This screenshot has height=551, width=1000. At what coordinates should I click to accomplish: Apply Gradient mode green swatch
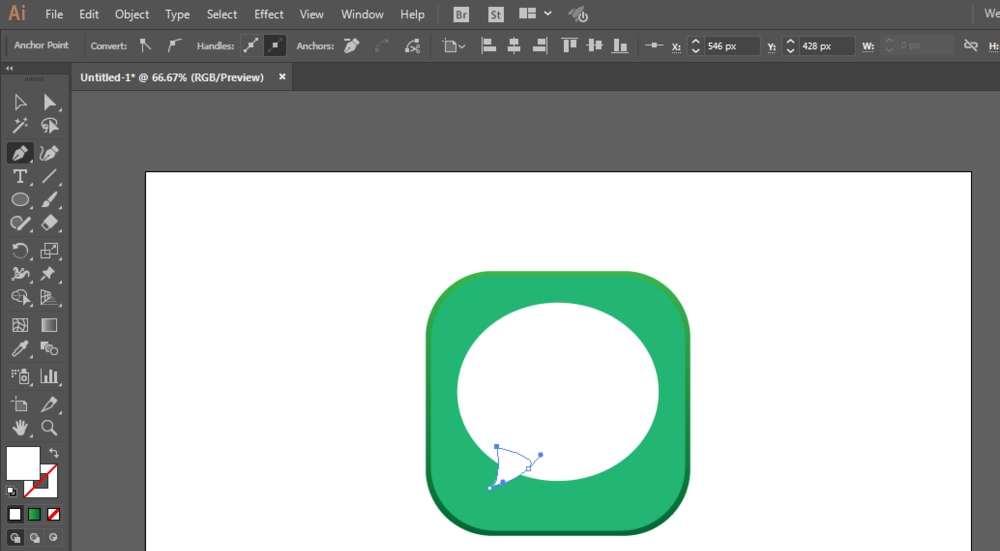[34, 514]
